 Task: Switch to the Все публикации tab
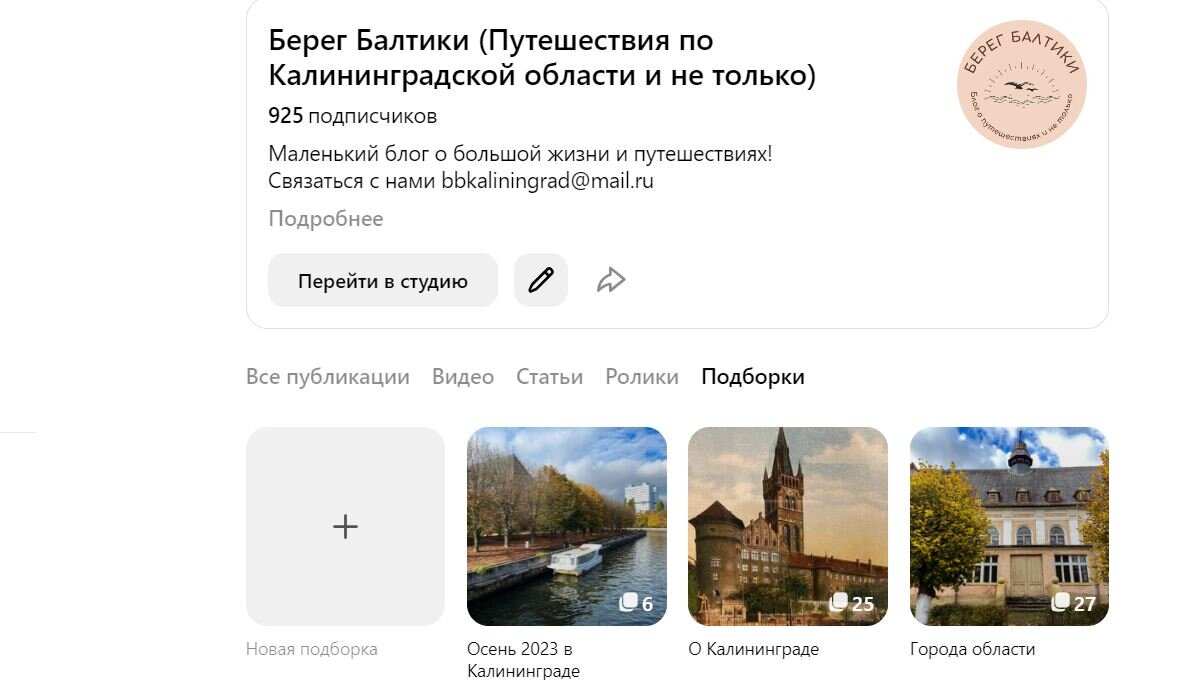point(327,377)
